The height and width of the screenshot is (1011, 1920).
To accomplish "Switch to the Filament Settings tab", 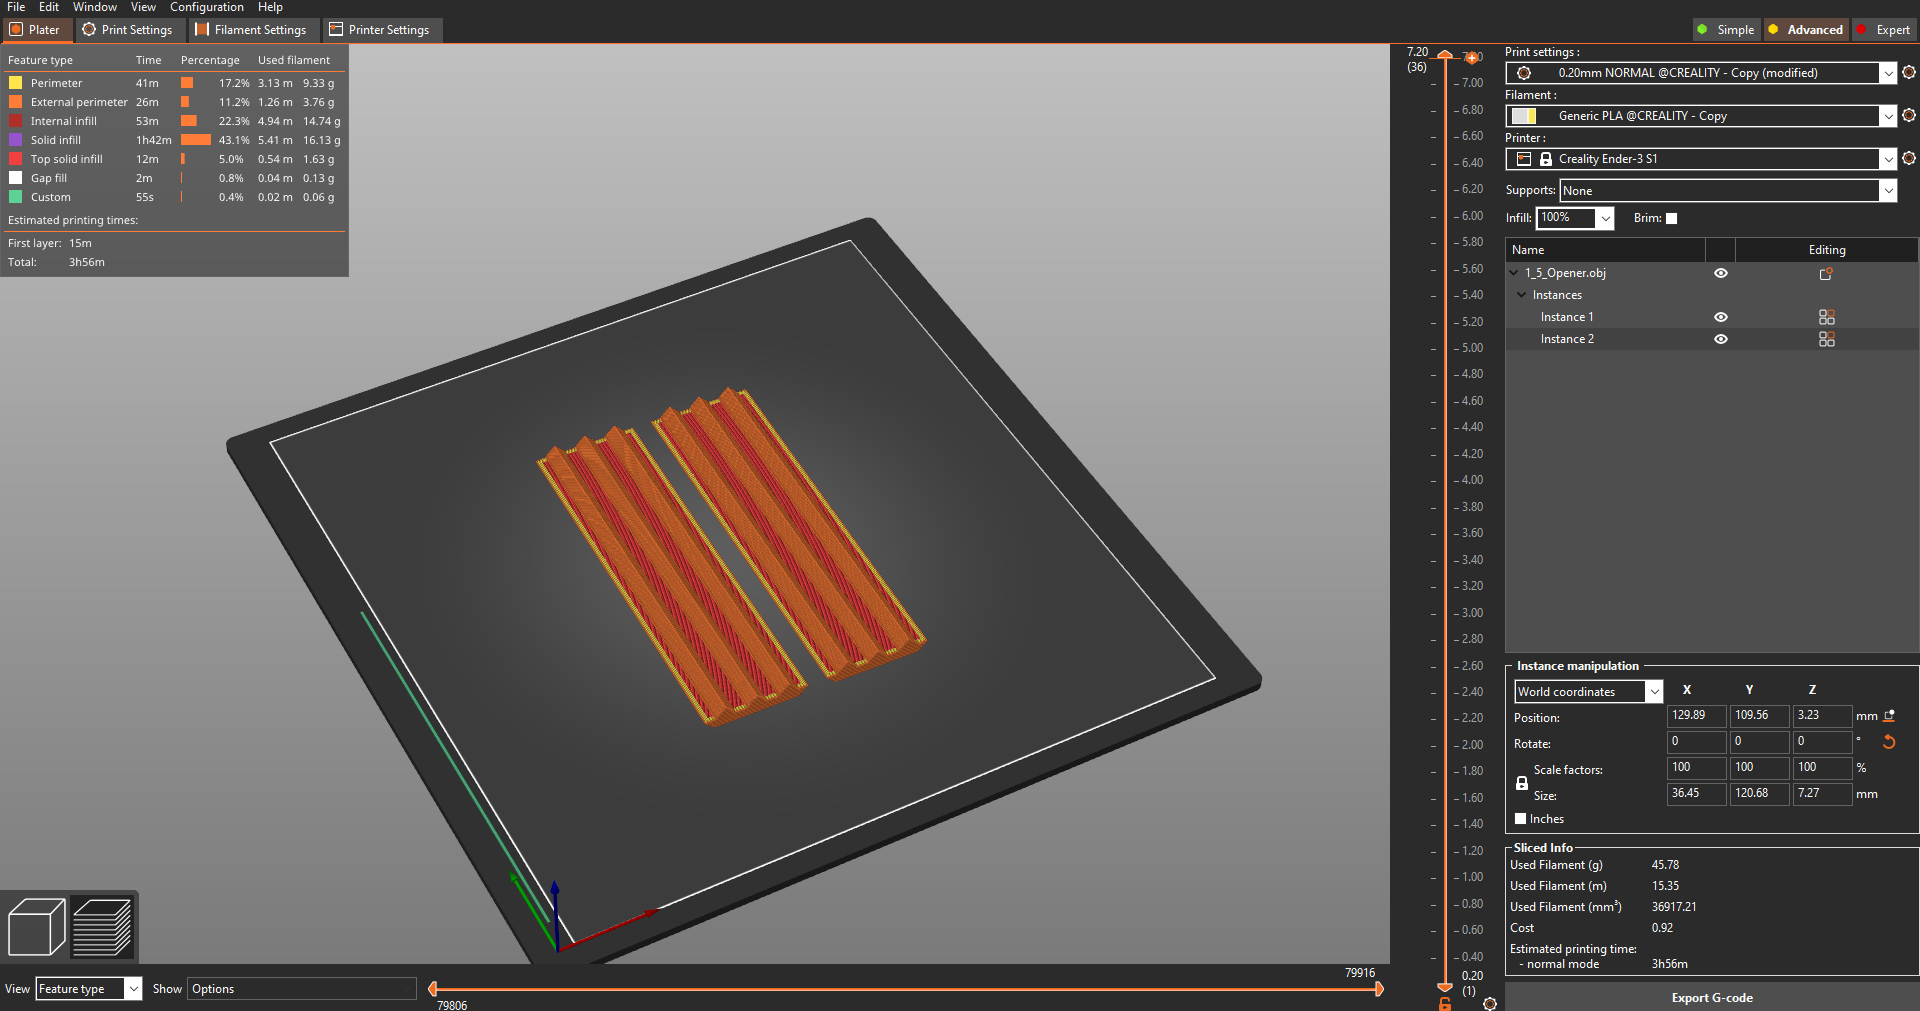I will [251, 30].
